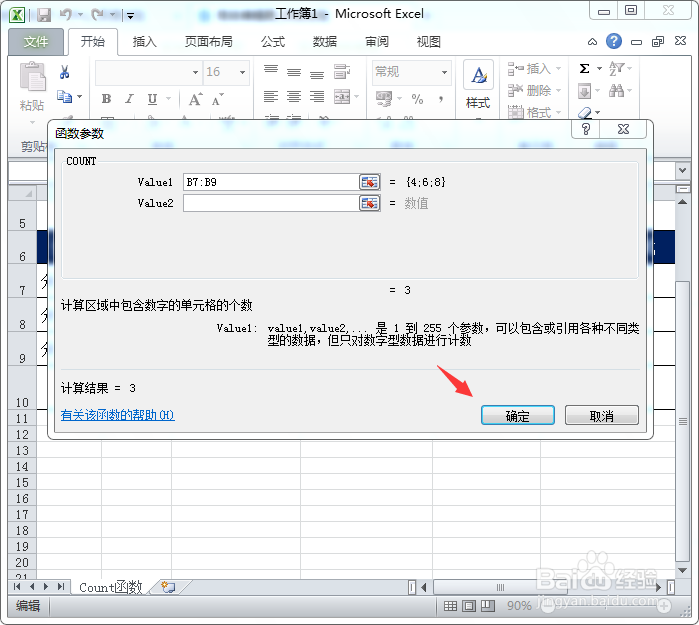Click the Paste icon in the ribbon

click(x=32, y=77)
